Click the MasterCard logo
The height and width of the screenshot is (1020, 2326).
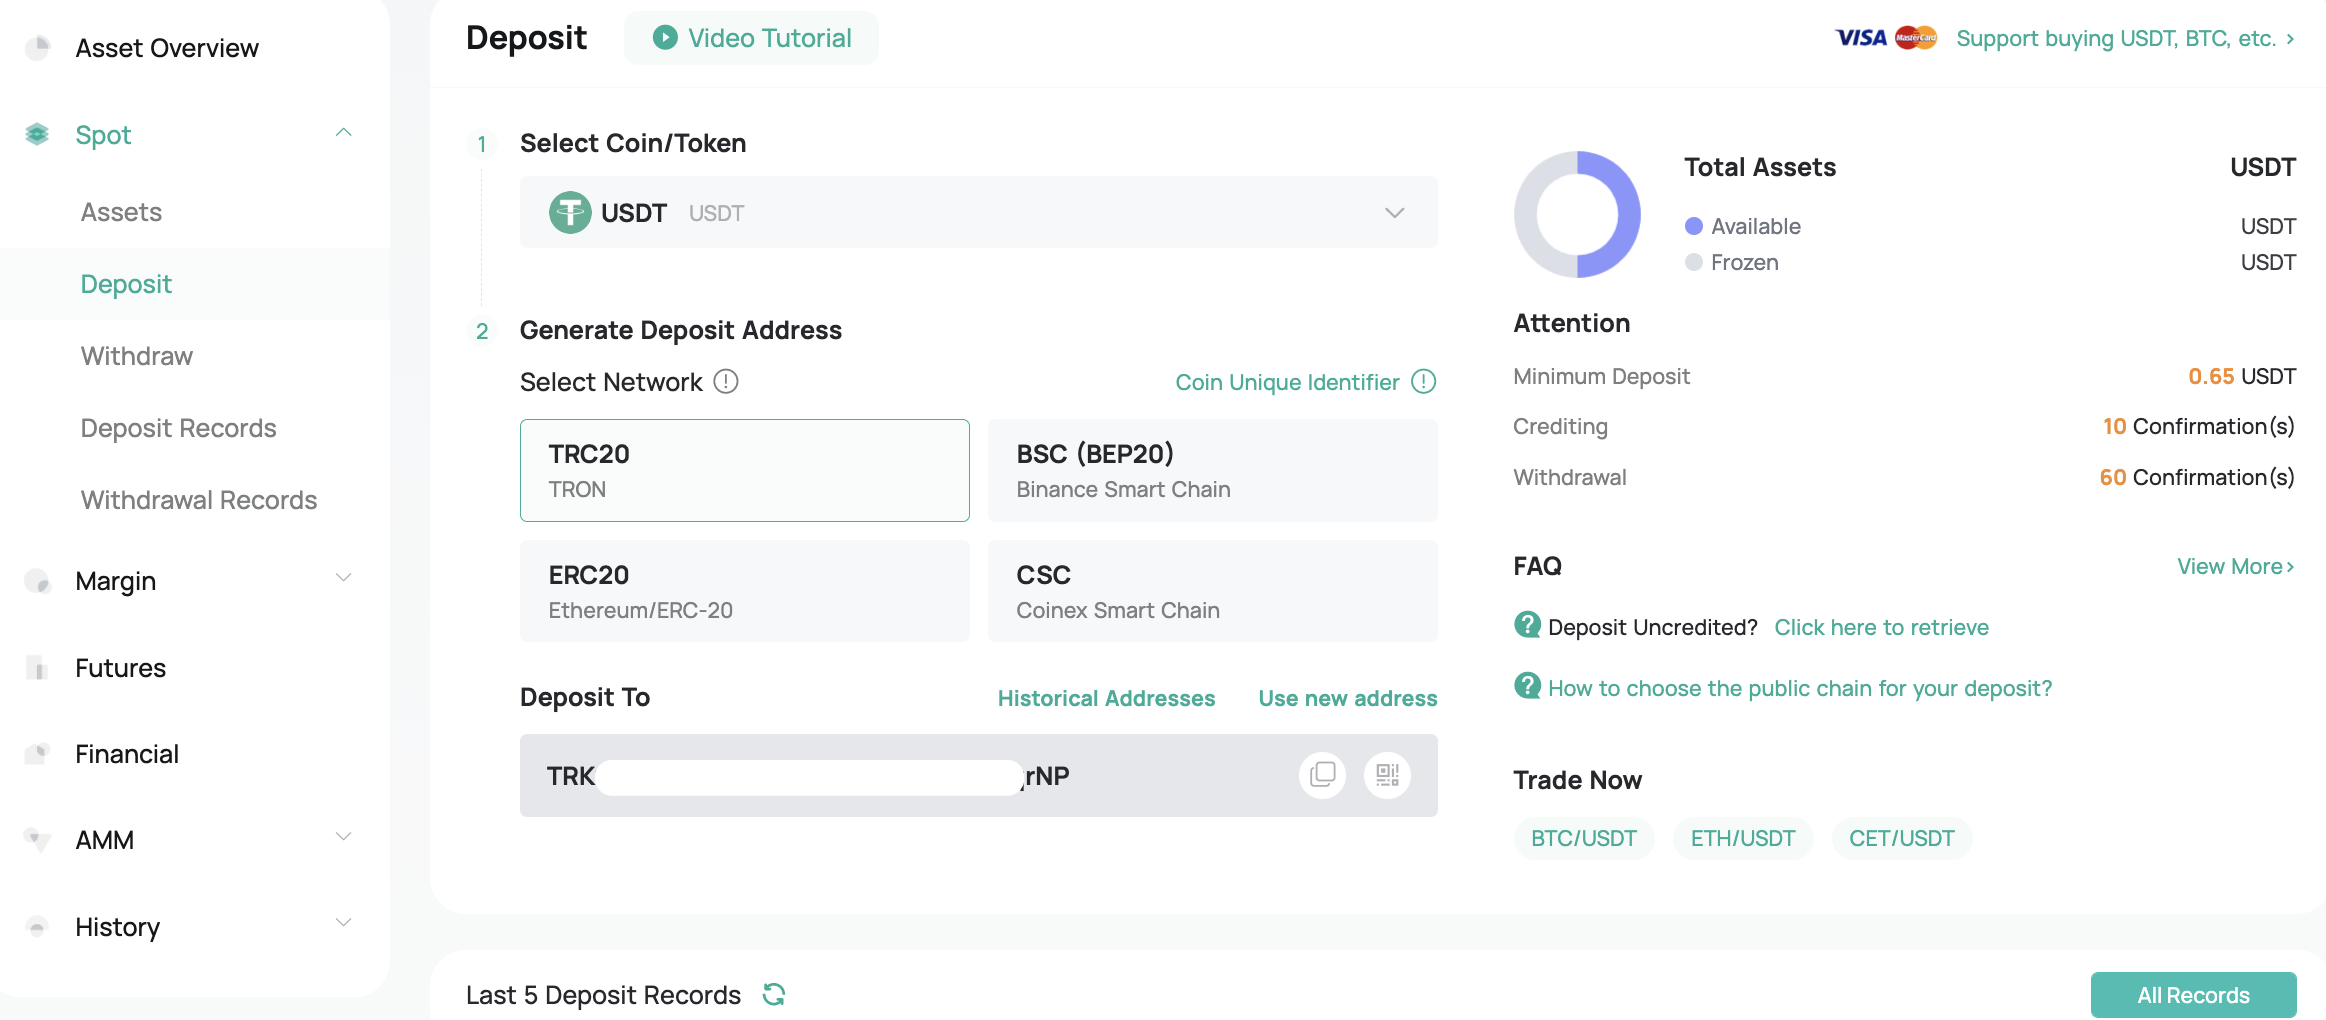(x=1916, y=38)
